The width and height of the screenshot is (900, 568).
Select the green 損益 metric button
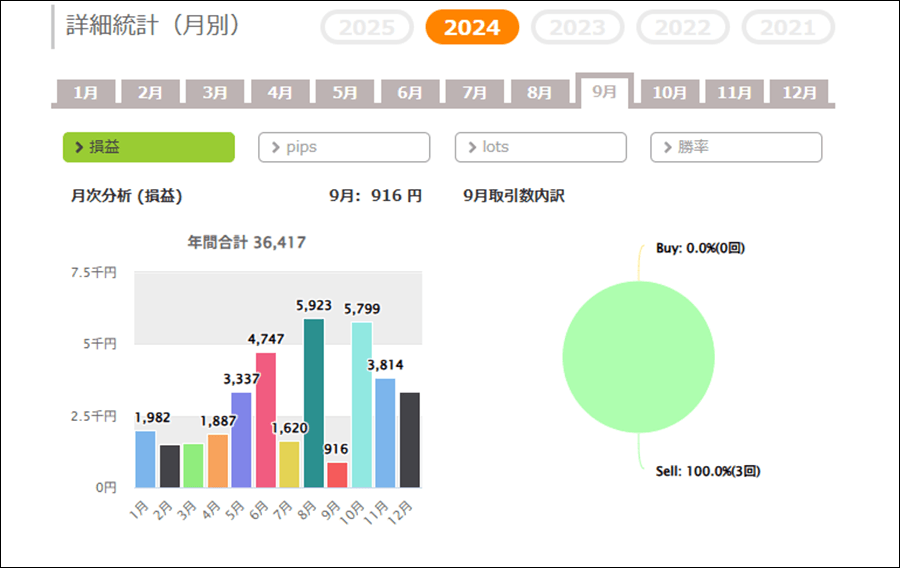(x=148, y=147)
